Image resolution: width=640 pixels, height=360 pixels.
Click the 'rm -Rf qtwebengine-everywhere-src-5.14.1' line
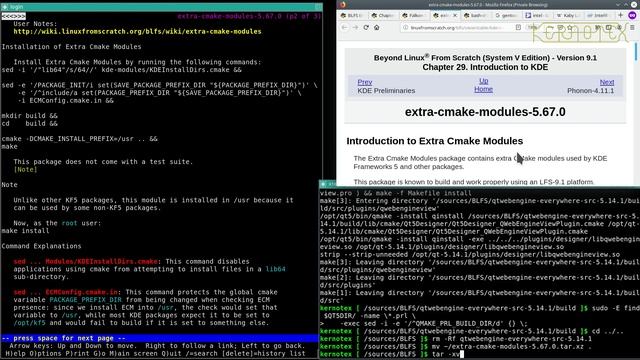[x=512, y=339]
